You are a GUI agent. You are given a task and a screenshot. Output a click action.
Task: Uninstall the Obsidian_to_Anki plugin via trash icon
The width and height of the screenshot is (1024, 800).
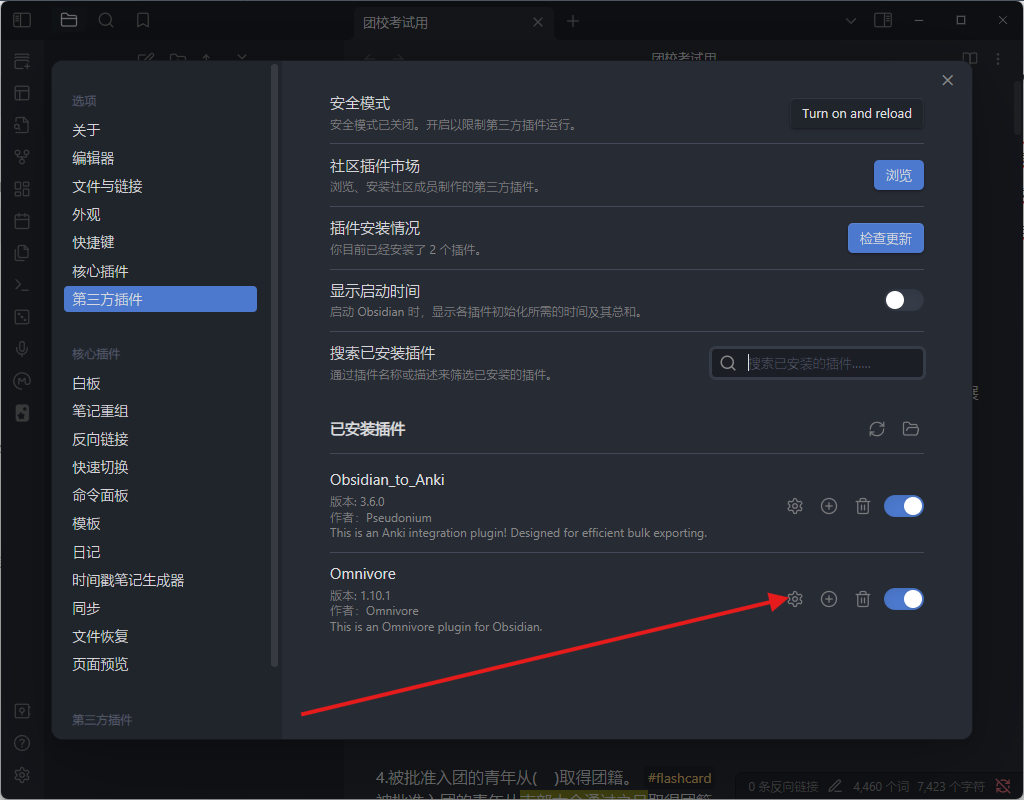point(863,506)
